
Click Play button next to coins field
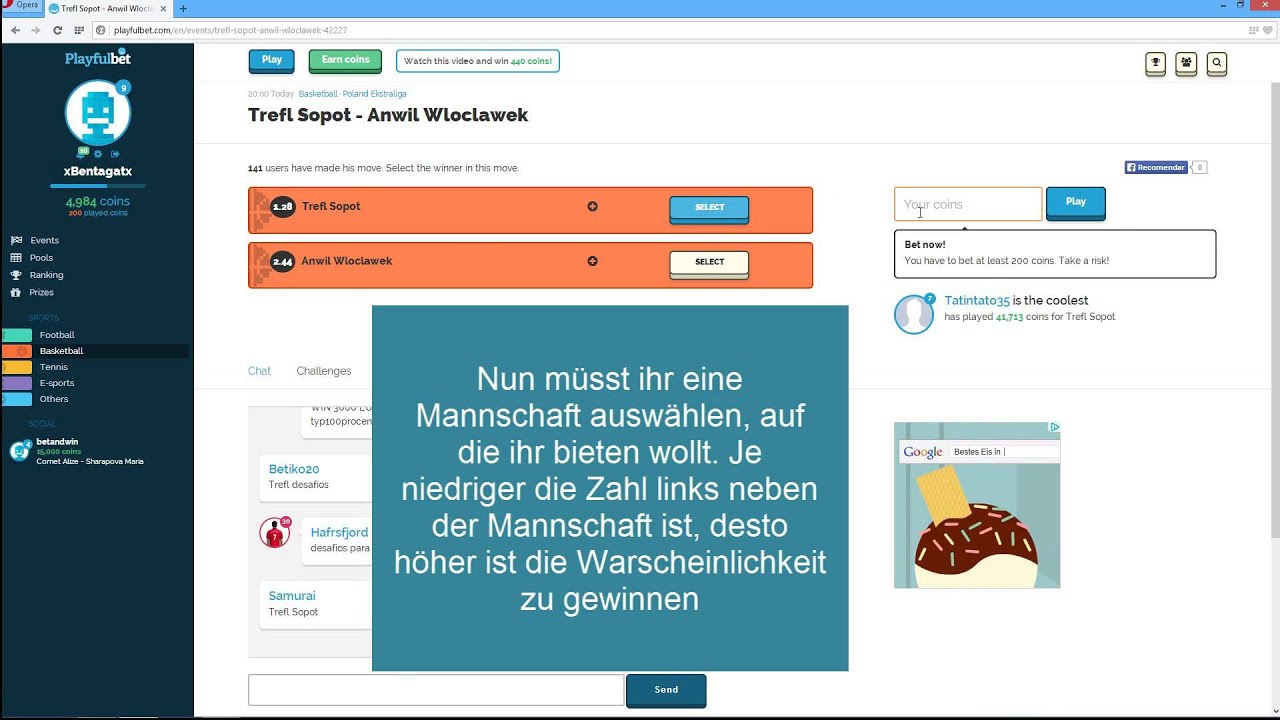pyautogui.click(x=1076, y=203)
